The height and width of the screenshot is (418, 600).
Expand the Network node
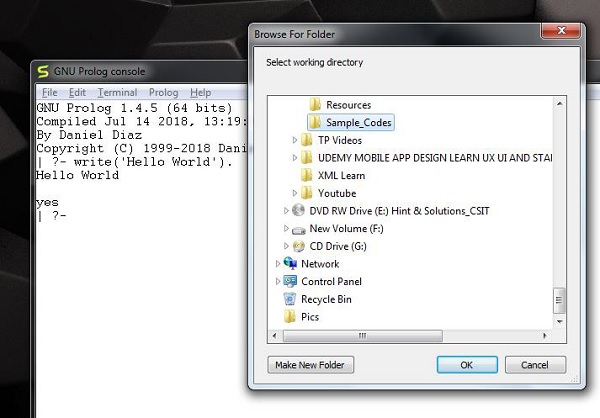click(278, 263)
